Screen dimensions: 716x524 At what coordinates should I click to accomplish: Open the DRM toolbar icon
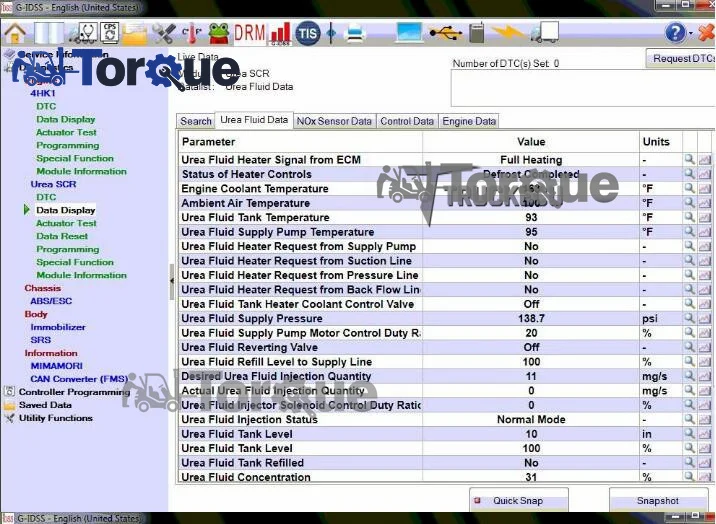coord(249,33)
